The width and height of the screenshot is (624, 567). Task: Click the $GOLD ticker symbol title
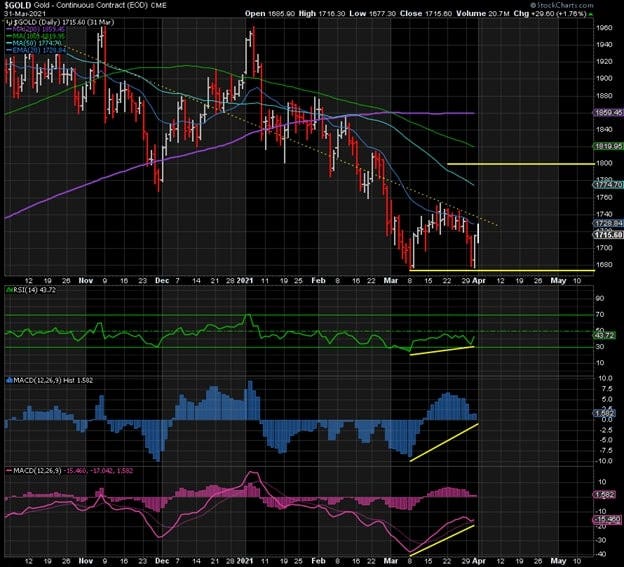pos(18,6)
